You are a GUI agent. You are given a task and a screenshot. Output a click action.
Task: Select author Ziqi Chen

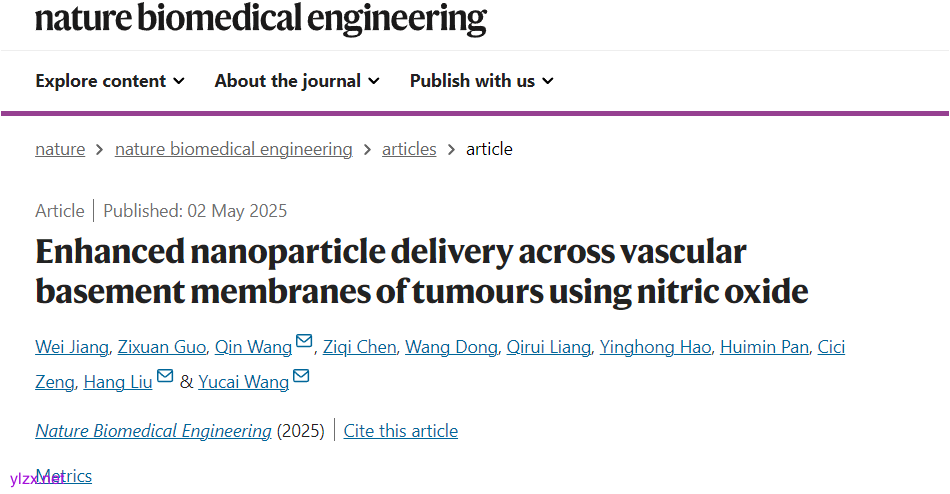click(x=358, y=347)
